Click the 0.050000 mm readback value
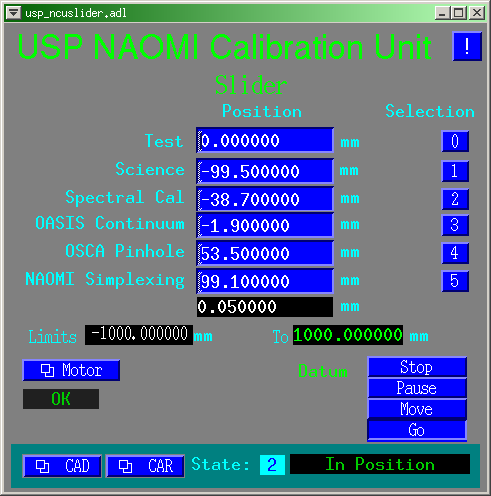 (265, 307)
